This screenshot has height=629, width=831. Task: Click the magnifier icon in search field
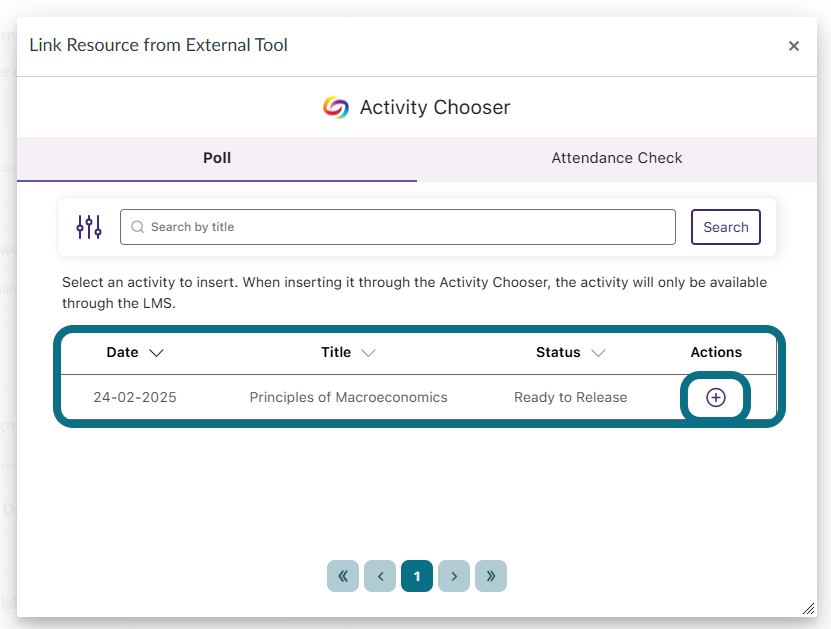pyautogui.click(x=138, y=227)
